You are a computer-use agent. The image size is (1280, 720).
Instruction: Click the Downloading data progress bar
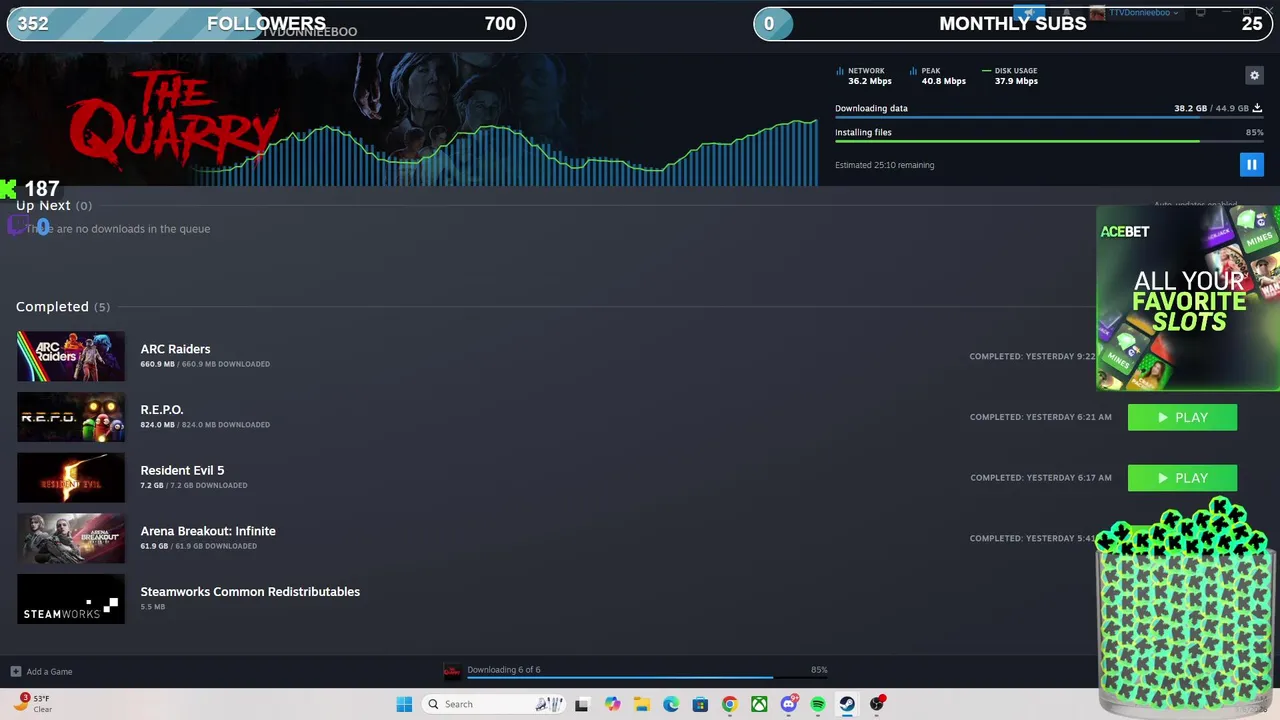1049,118
